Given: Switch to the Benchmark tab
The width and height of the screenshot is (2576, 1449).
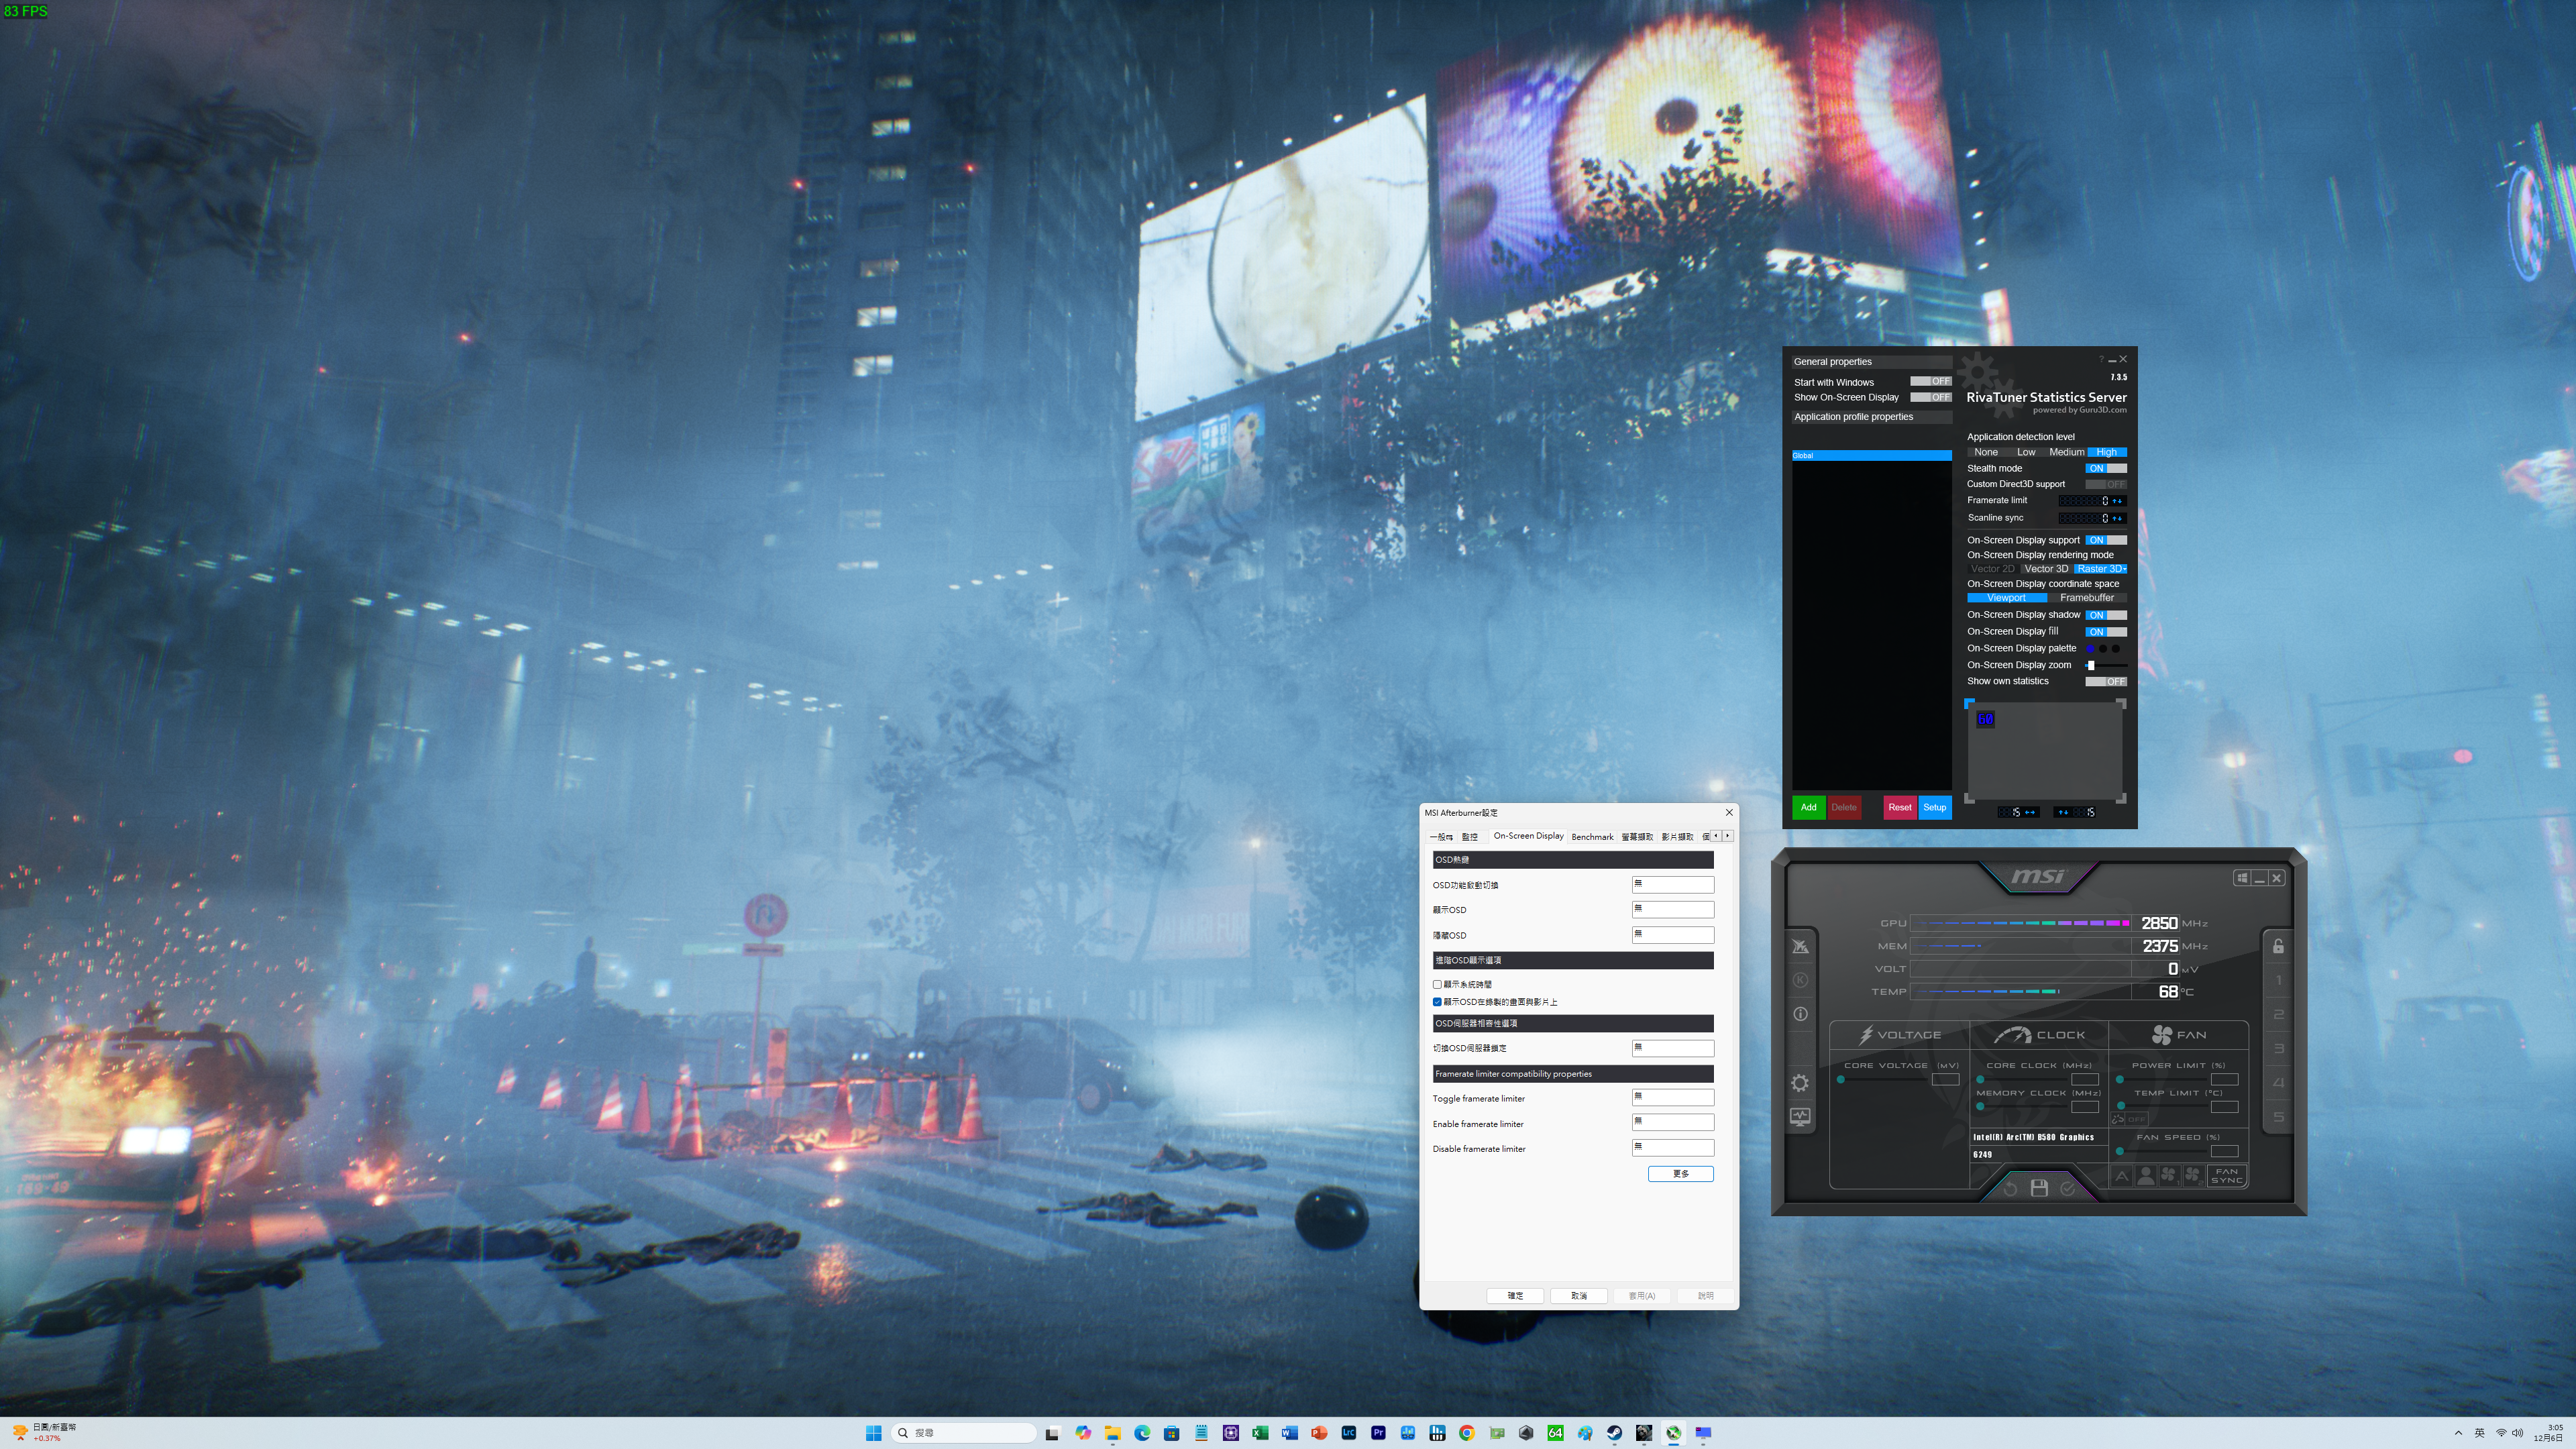Looking at the screenshot, I should tap(1592, 837).
